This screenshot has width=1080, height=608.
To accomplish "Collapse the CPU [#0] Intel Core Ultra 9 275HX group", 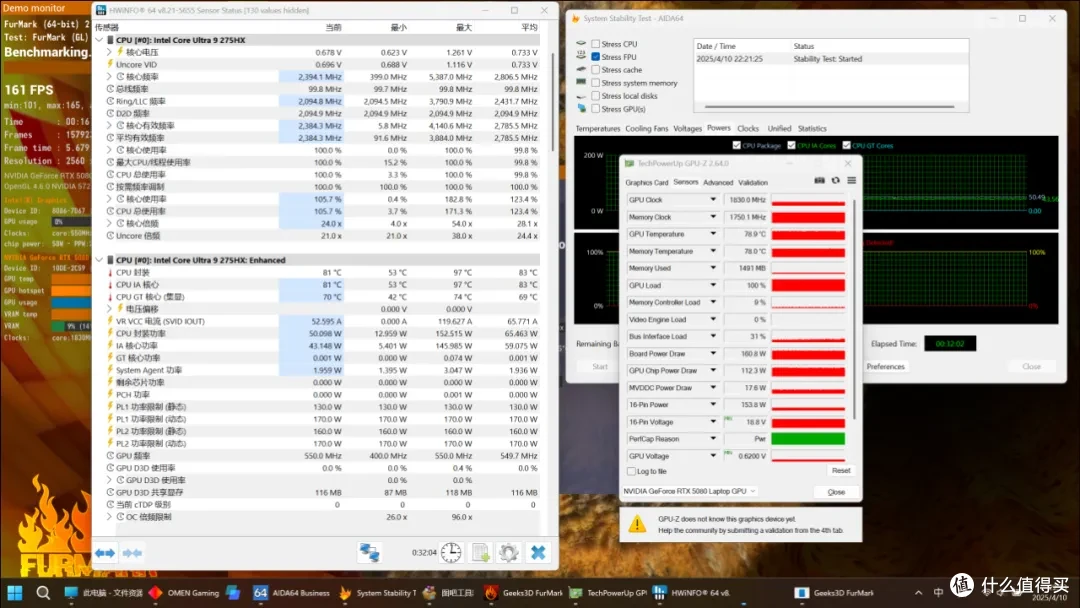I will pyautogui.click(x=100, y=40).
